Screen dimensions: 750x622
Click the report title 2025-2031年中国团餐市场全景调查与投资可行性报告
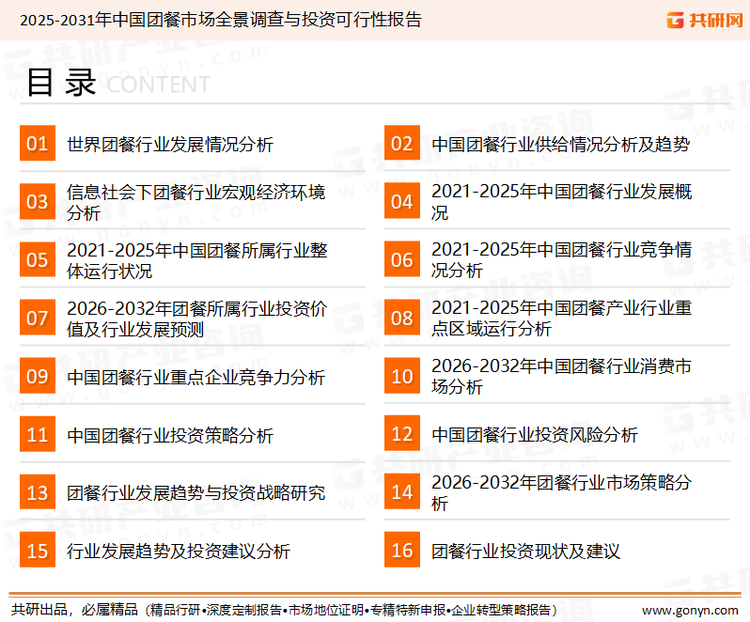[221, 20]
